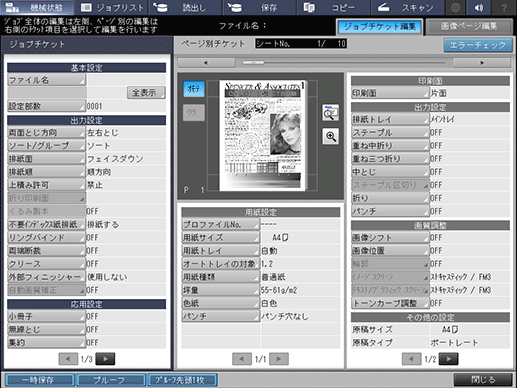Open the 読出し recall tab
The width and height of the screenshot is (517, 388).
point(184,7)
